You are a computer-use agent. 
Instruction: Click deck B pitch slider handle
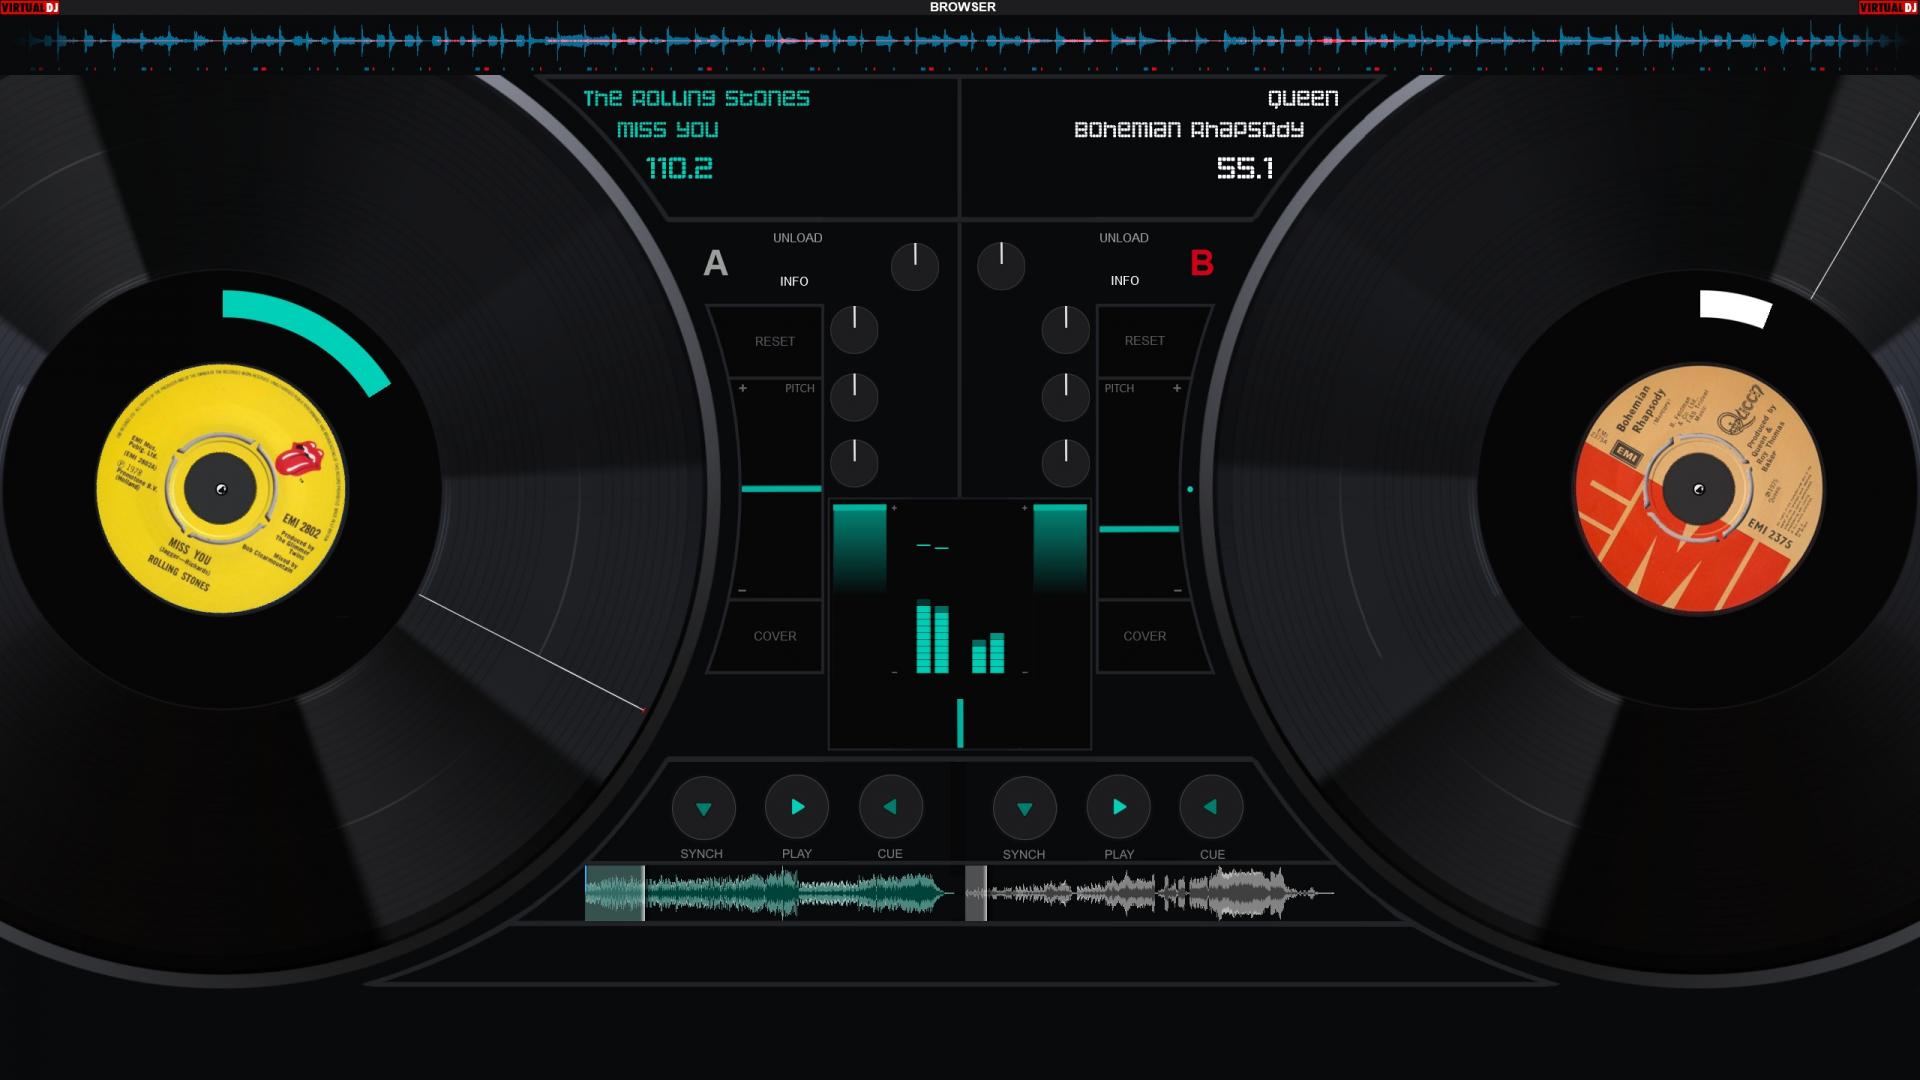tap(1139, 529)
